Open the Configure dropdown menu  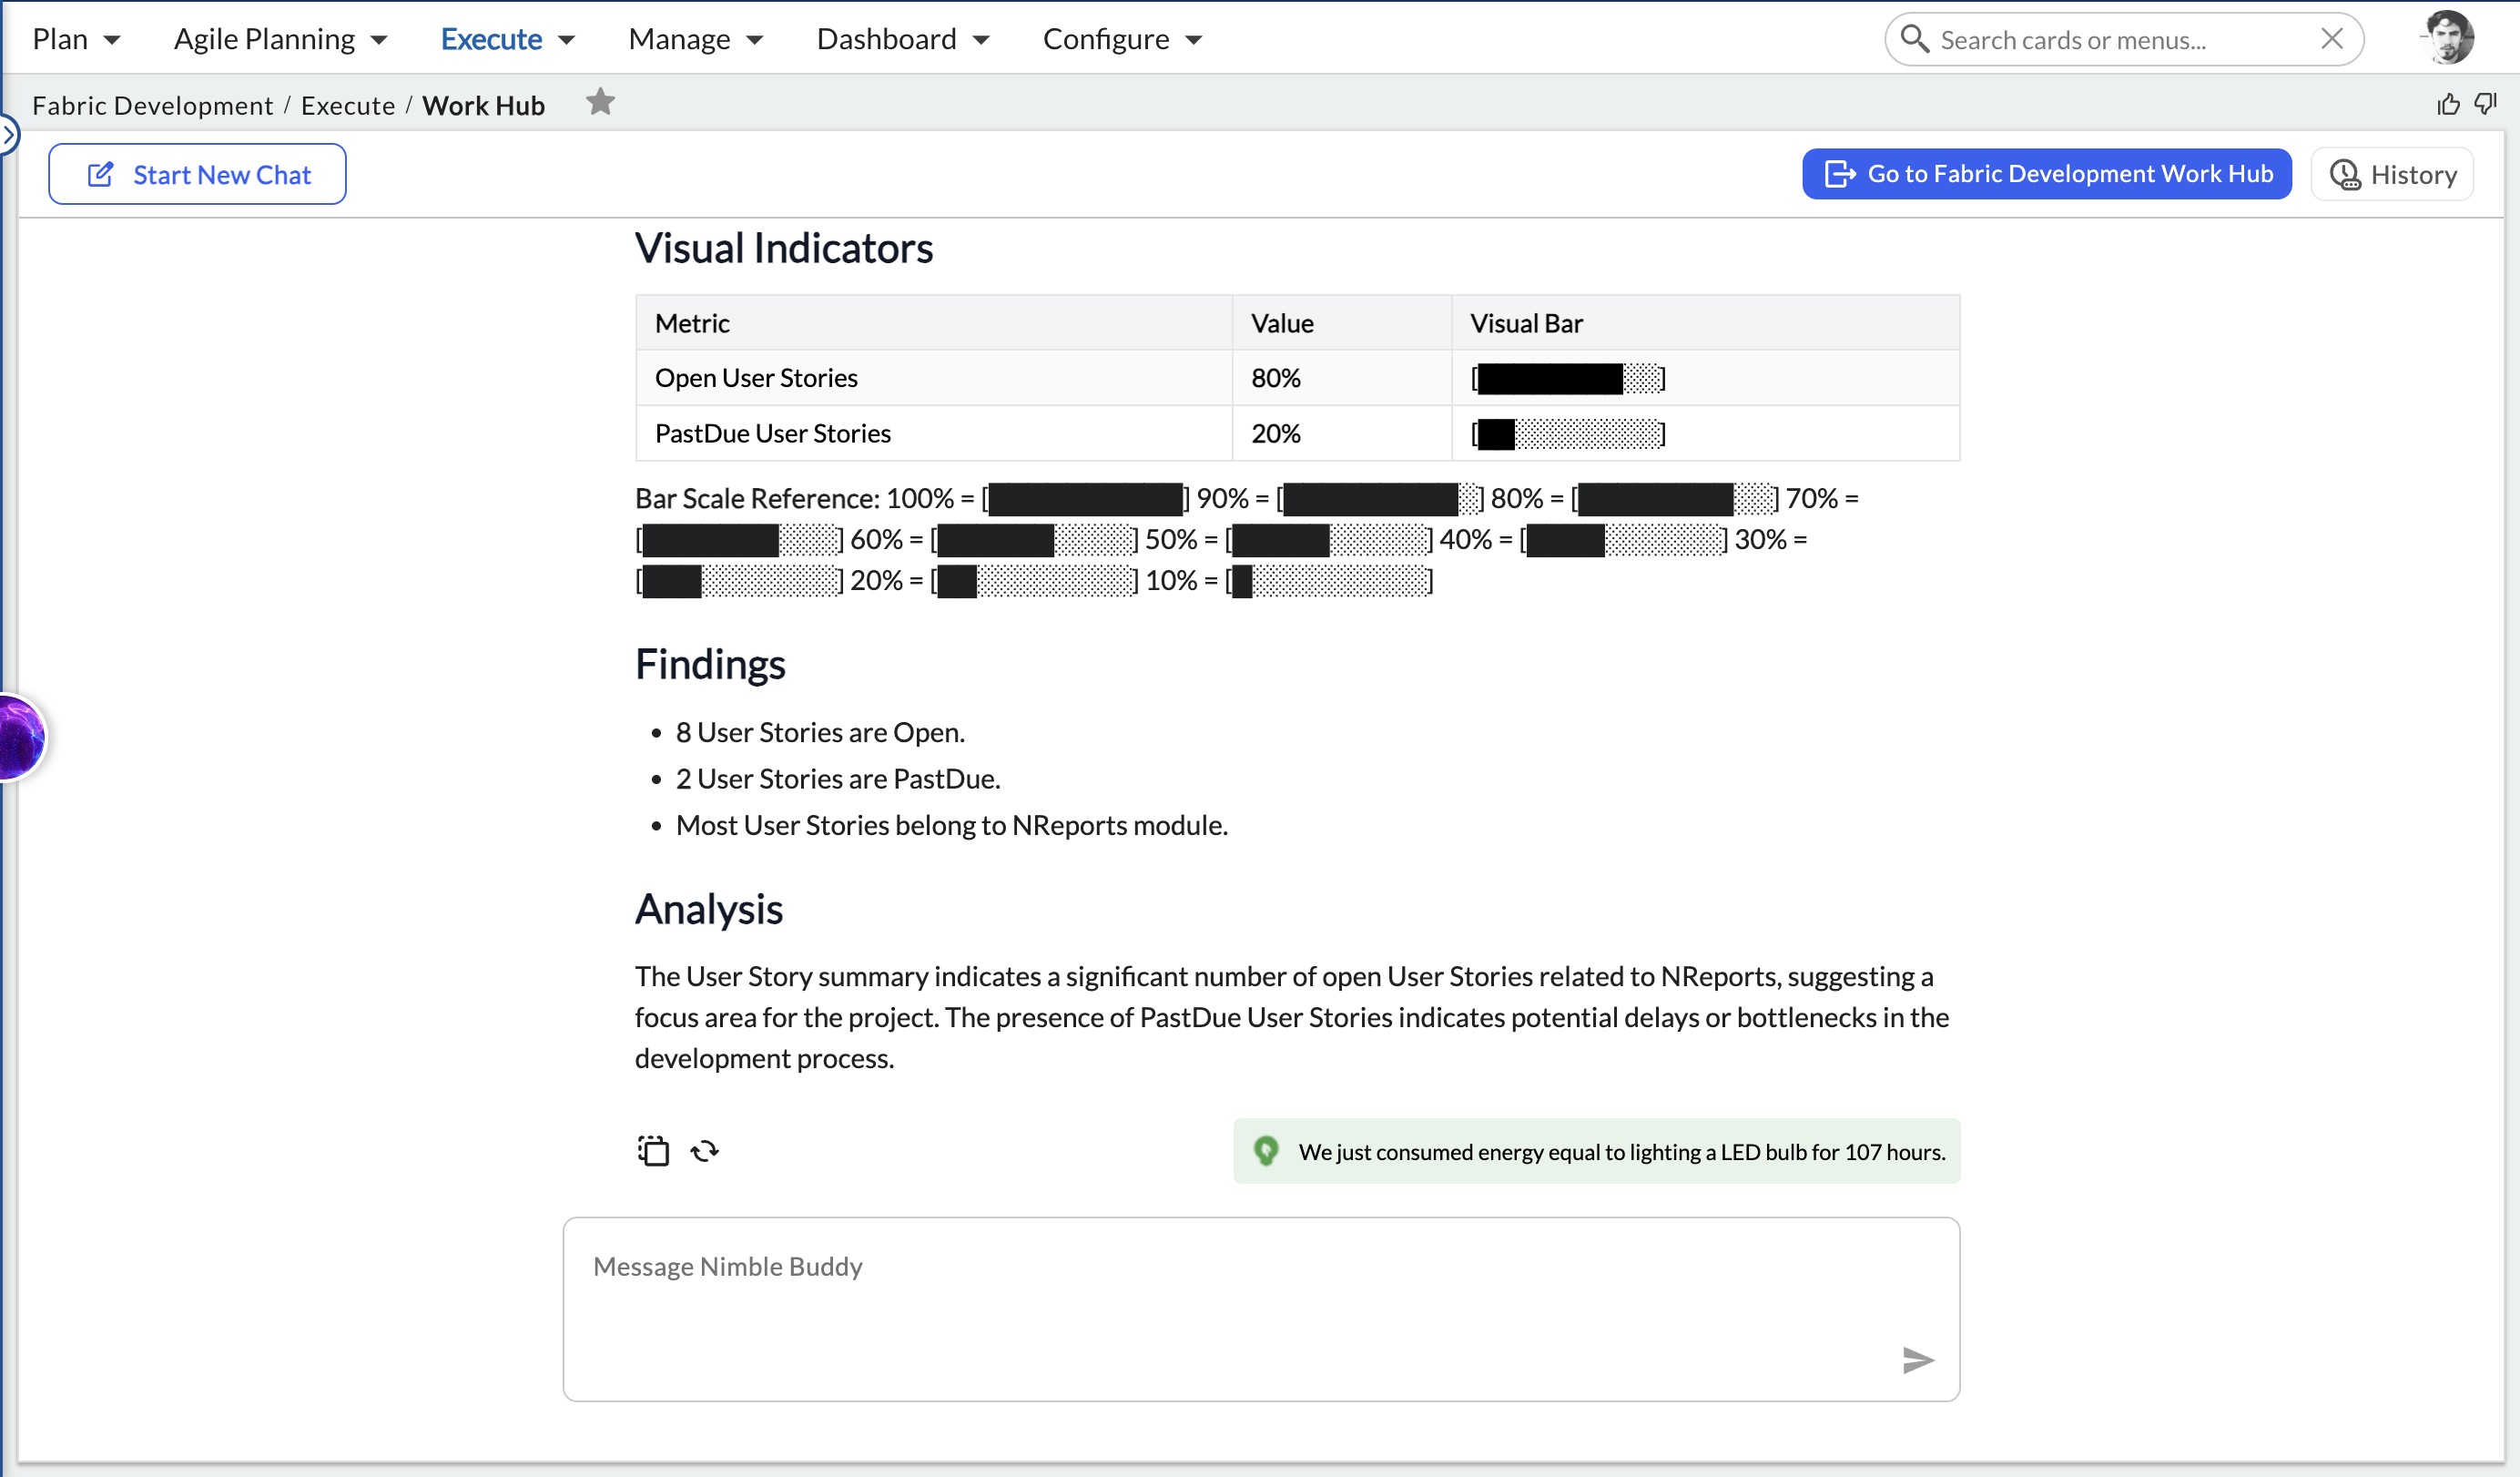click(1122, 39)
